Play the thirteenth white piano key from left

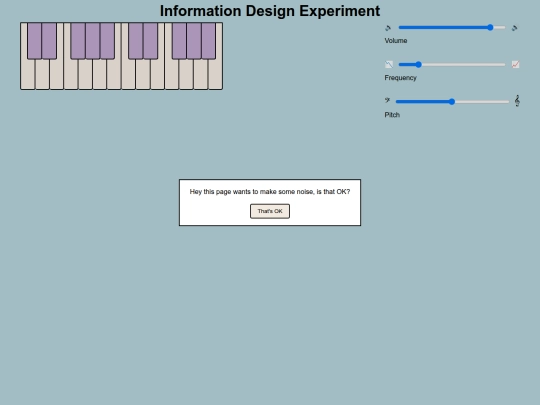point(201,74)
